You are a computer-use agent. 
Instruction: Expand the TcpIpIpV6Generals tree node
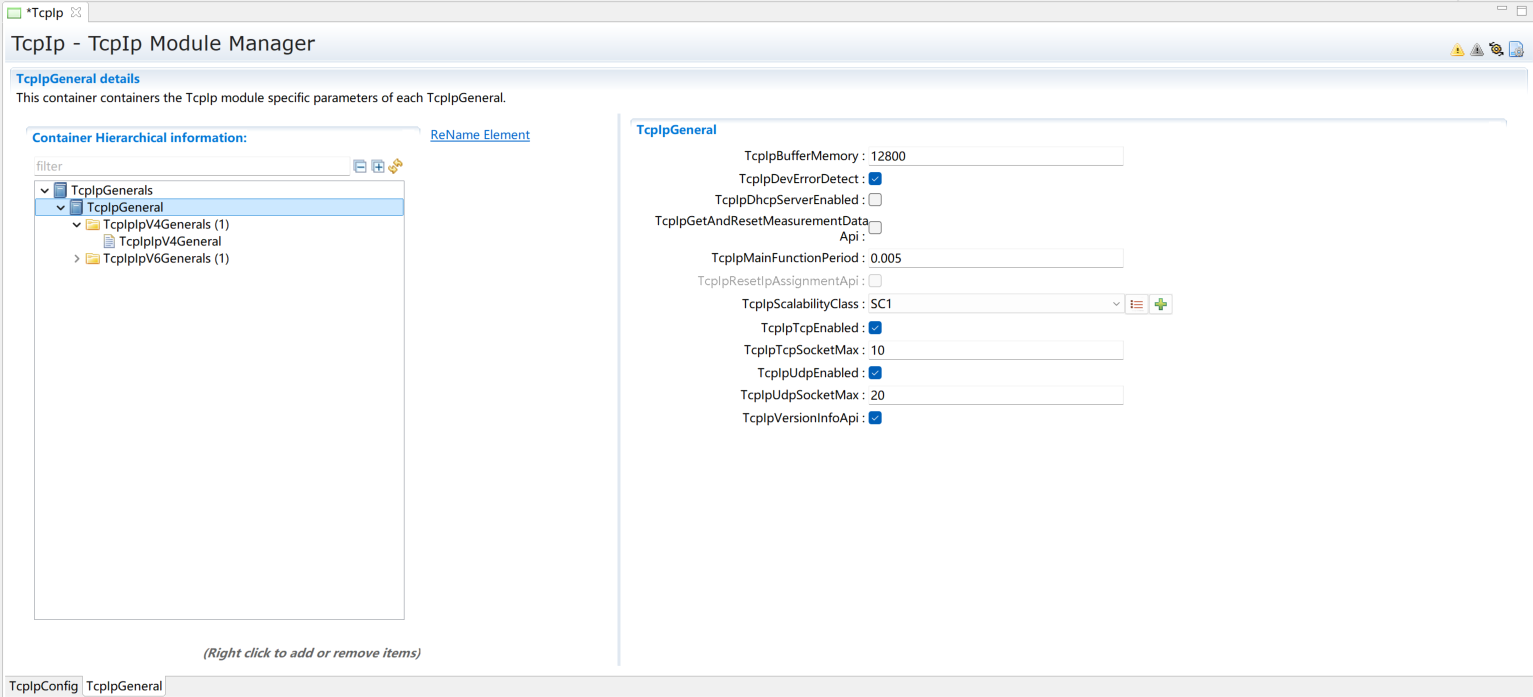[77, 259]
